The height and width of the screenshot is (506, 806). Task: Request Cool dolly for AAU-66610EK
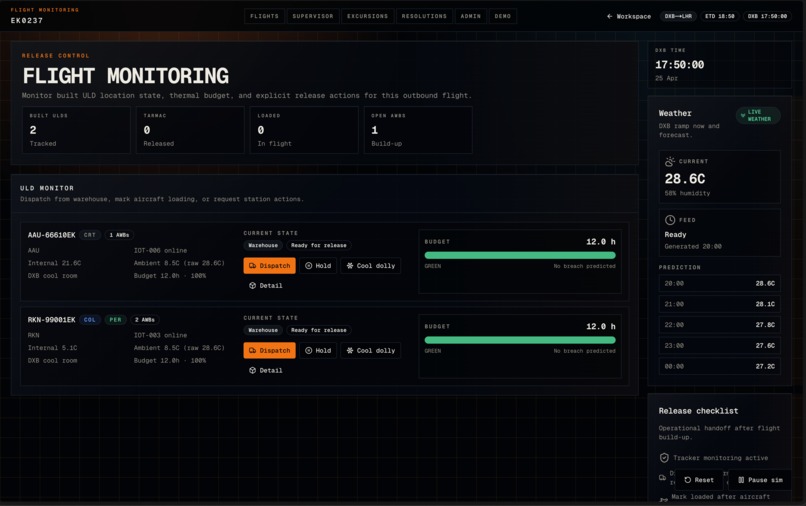point(371,266)
